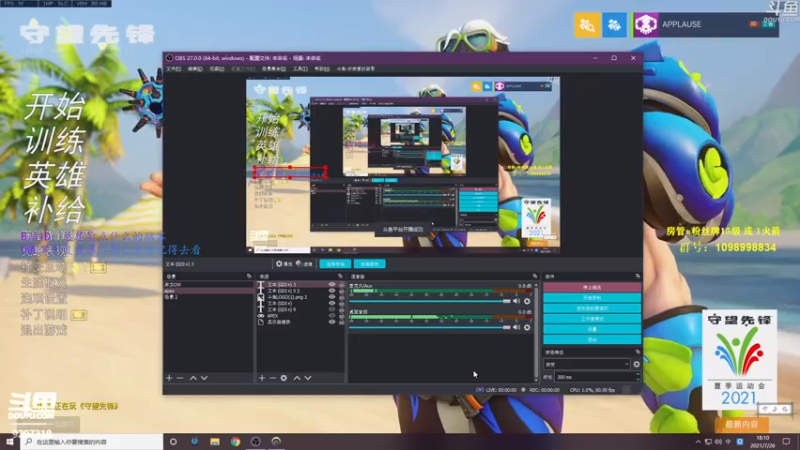The height and width of the screenshot is (450, 800).
Task: Click the 开始录制 start recording button
Action: point(592,297)
